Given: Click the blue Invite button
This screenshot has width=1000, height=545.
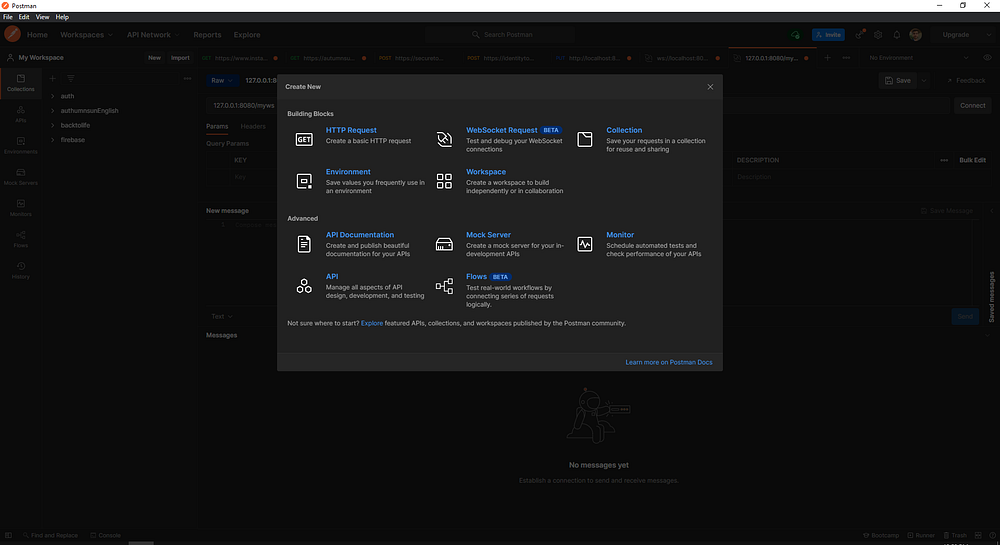Looking at the screenshot, I should [828, 35].
